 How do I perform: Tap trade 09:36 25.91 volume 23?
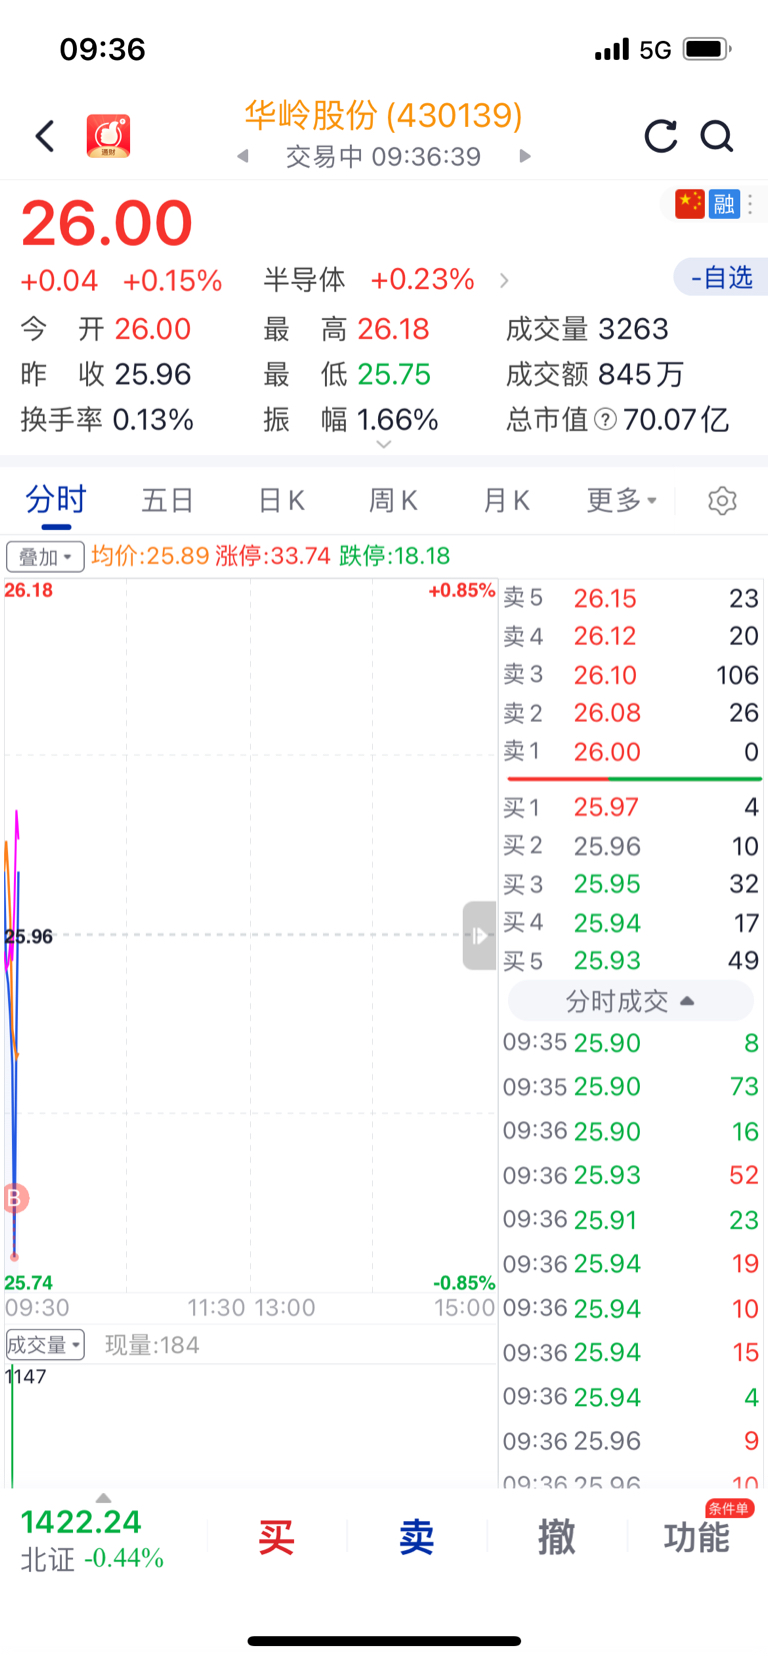pos(631,1220)
